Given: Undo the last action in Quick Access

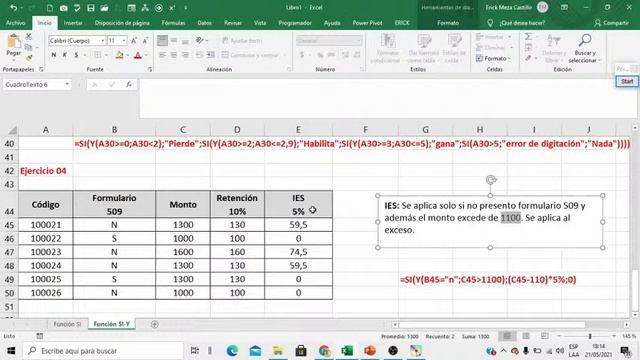Looking at the screenshot, I should tap(13, 8).
